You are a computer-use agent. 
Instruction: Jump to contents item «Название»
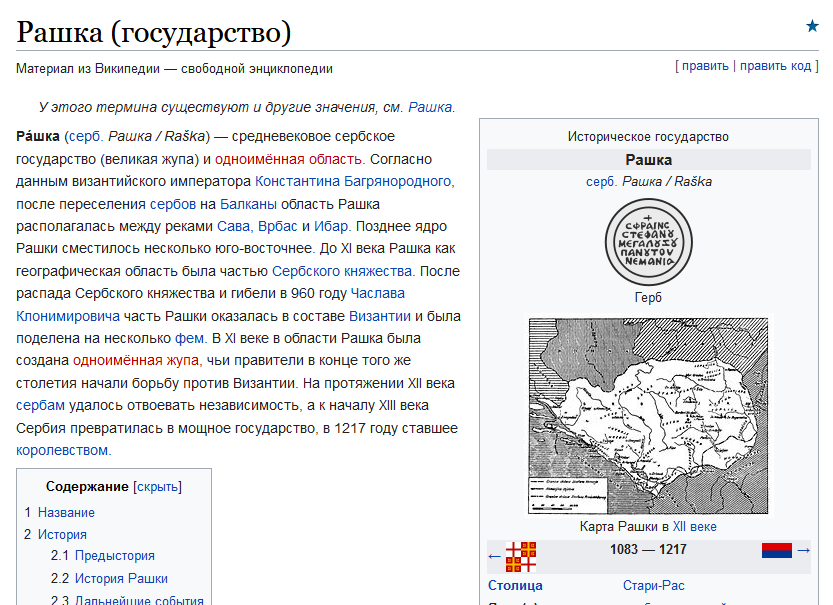click(x=66, y=513)
